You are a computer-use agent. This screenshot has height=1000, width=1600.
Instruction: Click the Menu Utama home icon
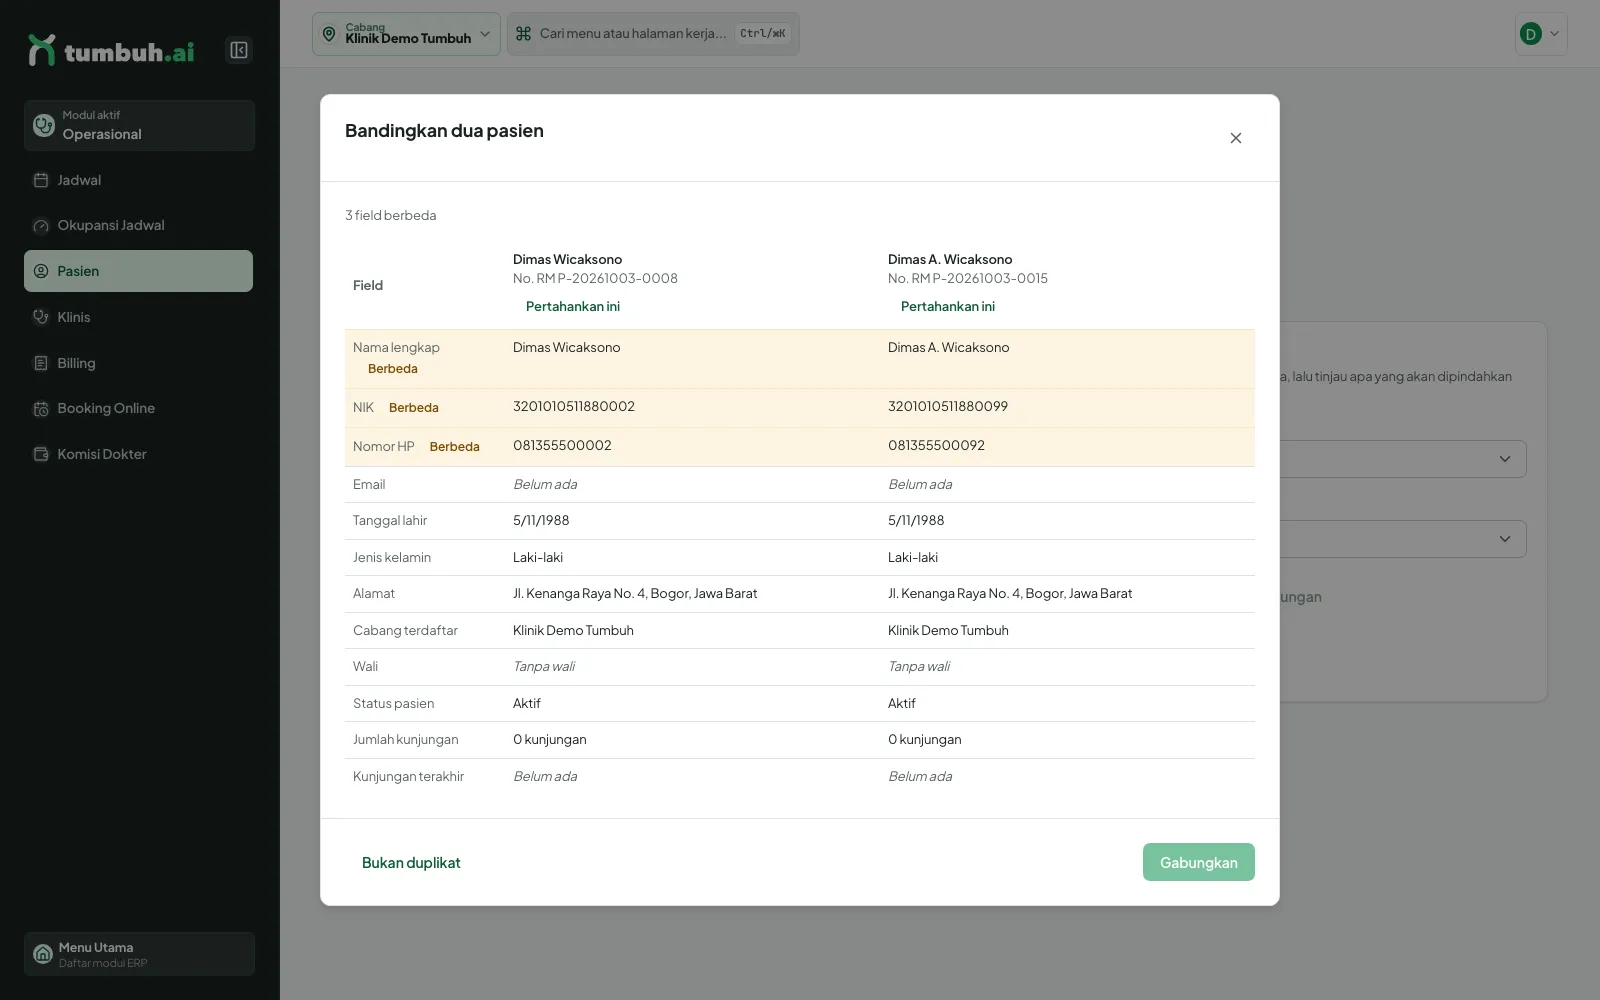point(43,954)
